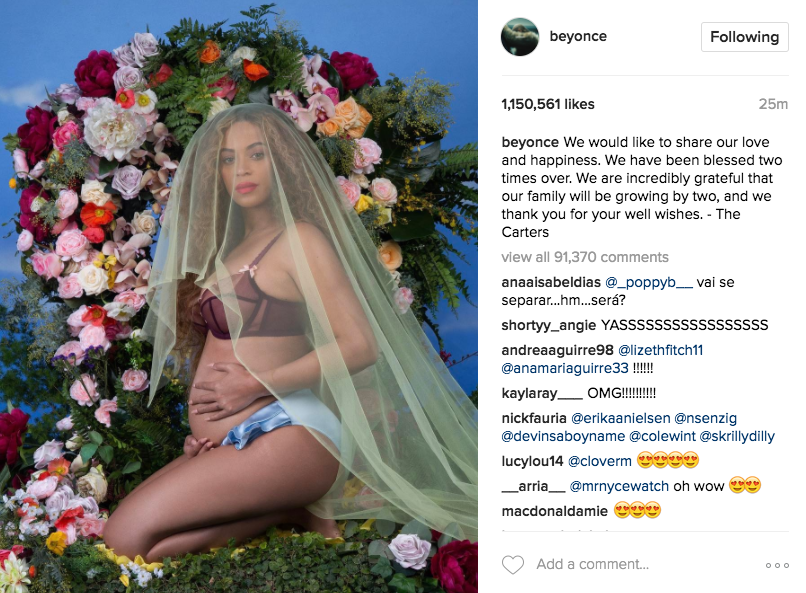Visit macdonaldamie commenter profile
This screenshot has height=593, width=806.
[x=555, y=511]
